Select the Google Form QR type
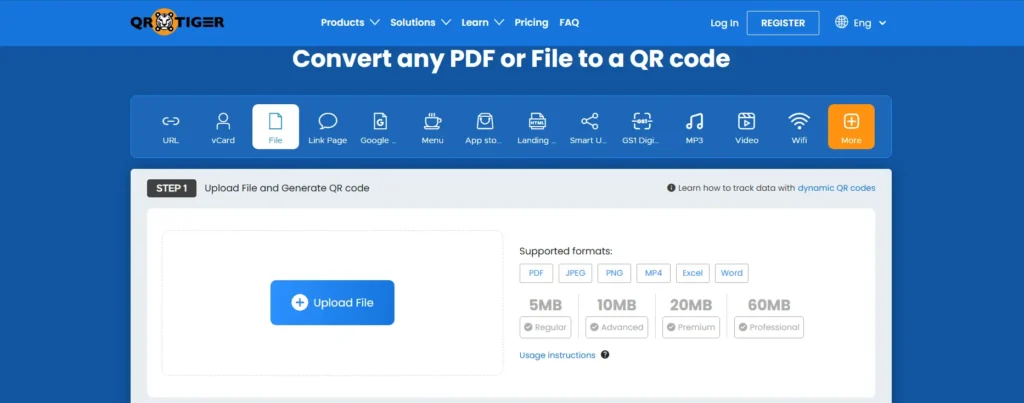Viewport: 1024px width, 403px height. (379, 127)
